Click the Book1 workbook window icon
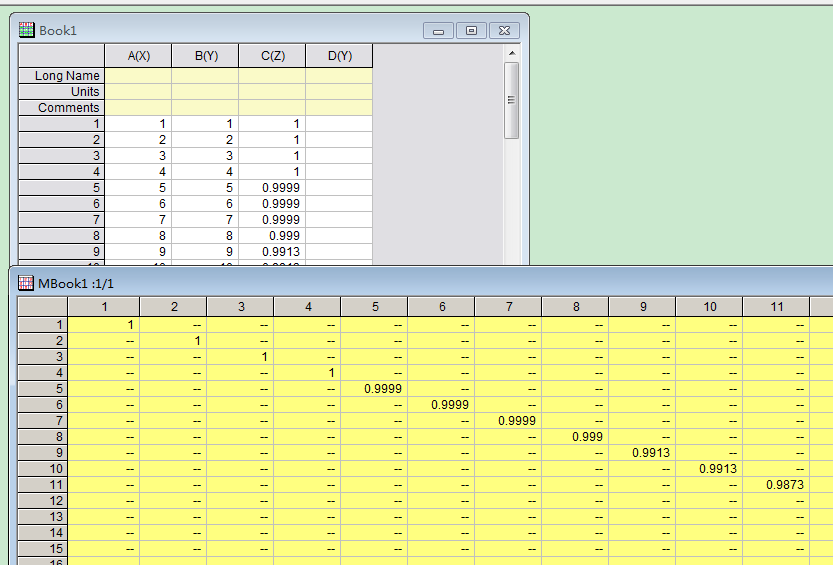Image resolution: width=833 pixels, height=565 pixels. click(x=26, y=30)
